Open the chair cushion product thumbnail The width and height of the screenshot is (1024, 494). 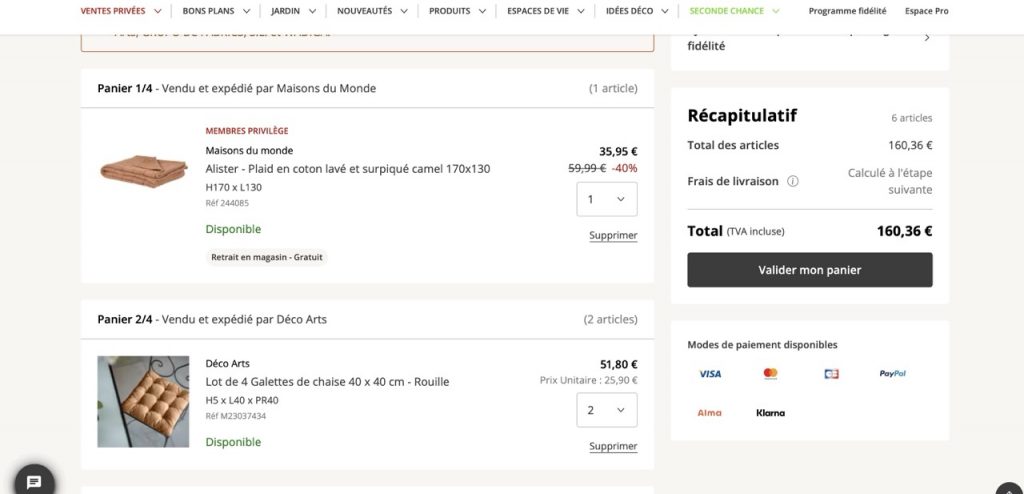(143, 402)
